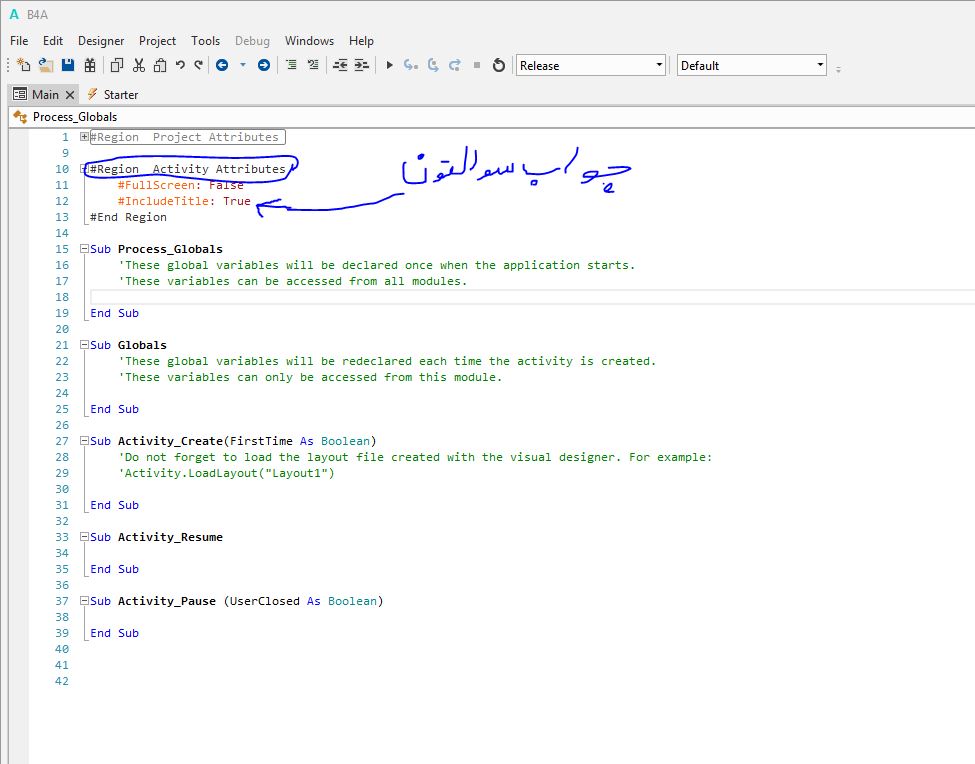Screen dimensions: 975x764
Task: Click the Open project folder icon
Action: 46,65
